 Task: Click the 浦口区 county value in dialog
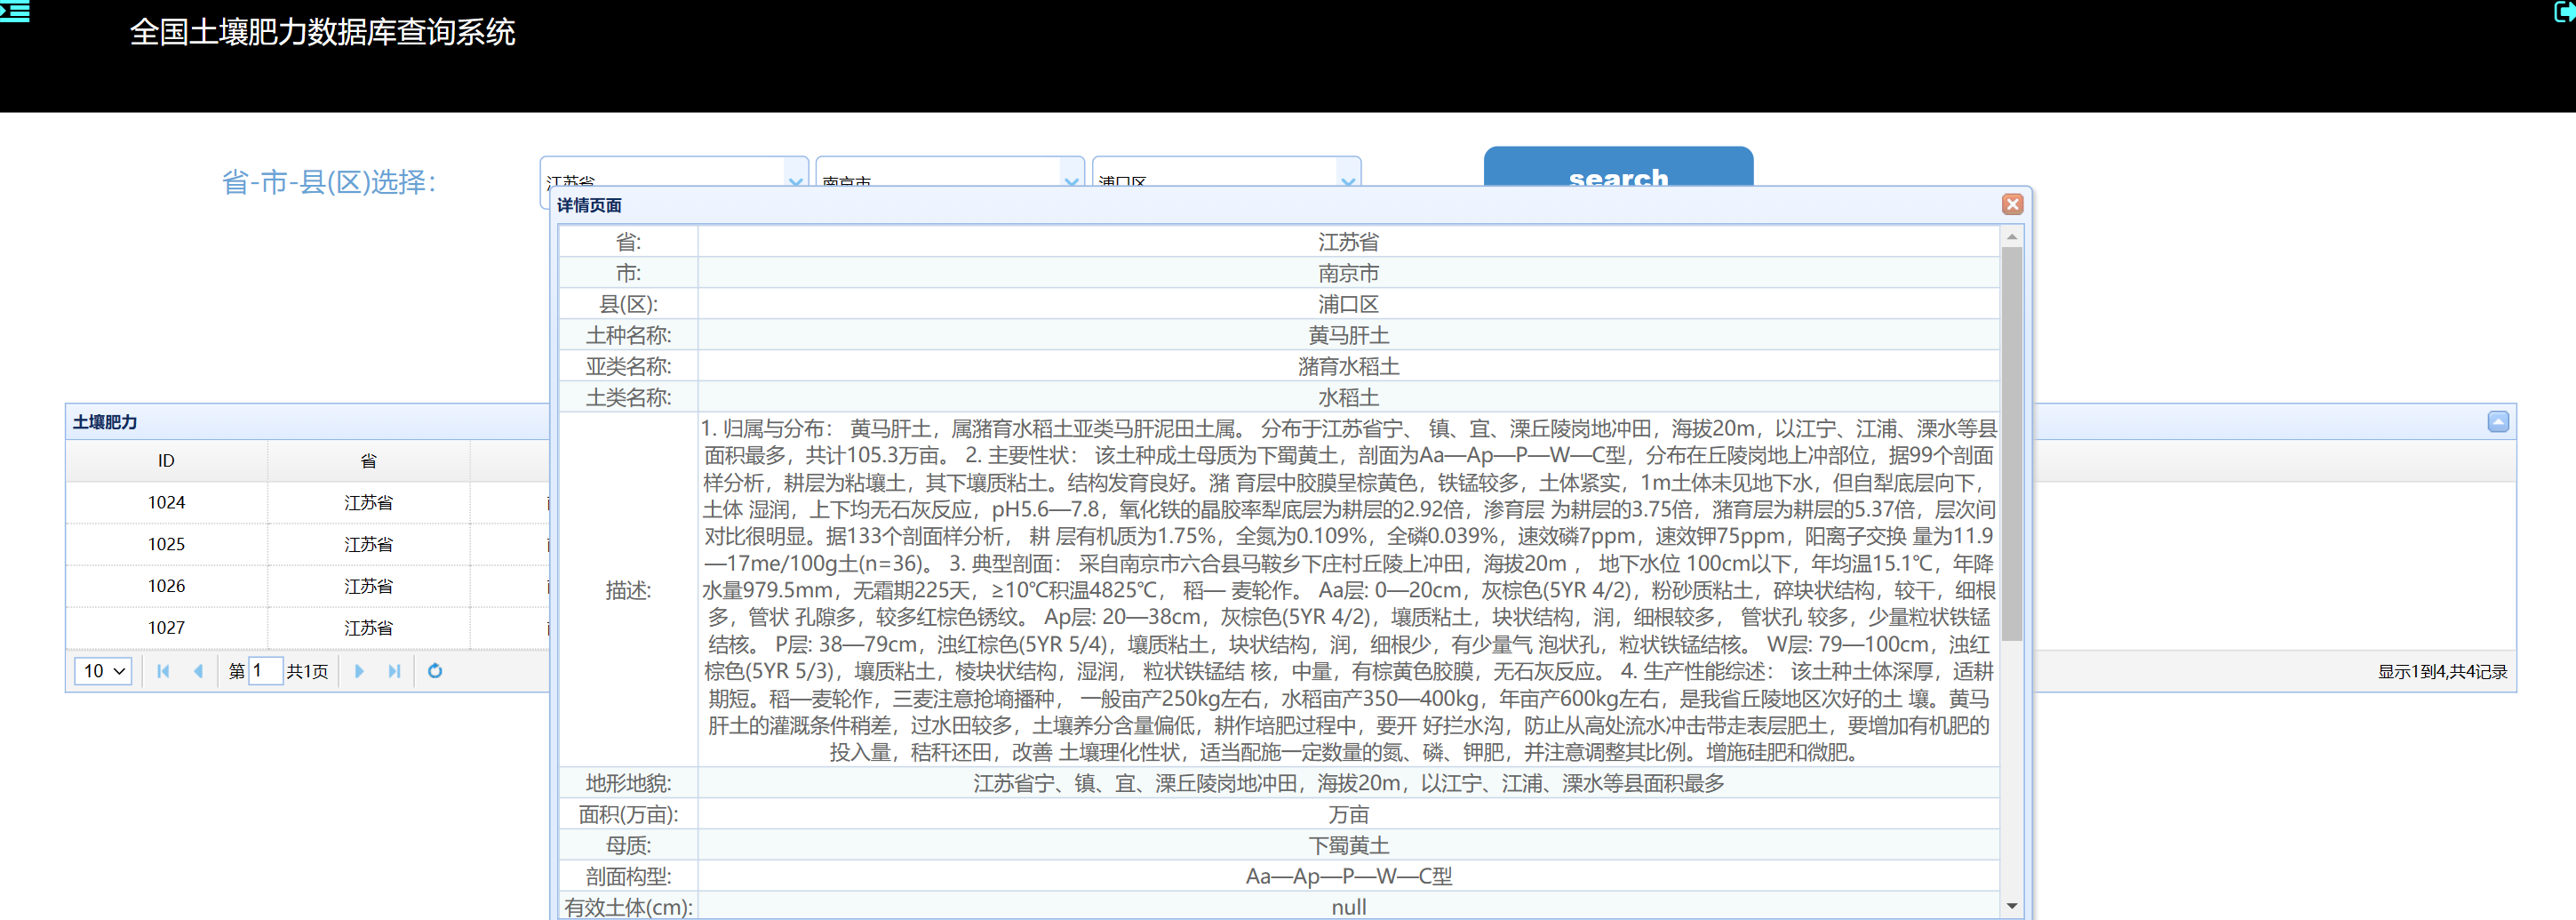[1348, 304]
